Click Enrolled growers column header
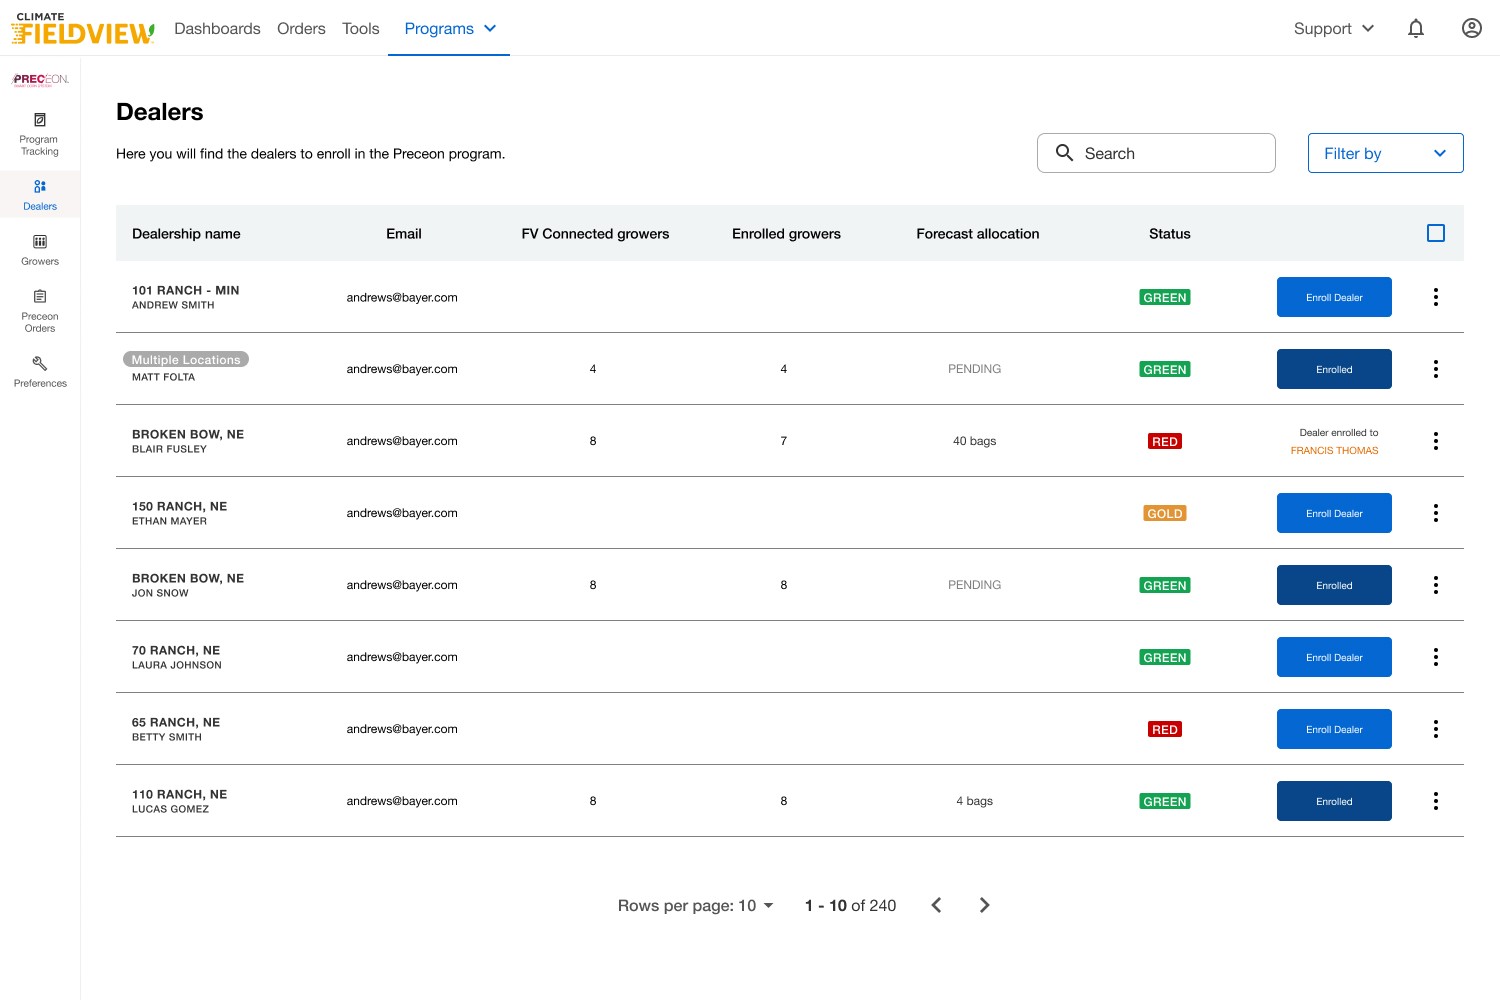 [786, 233]
